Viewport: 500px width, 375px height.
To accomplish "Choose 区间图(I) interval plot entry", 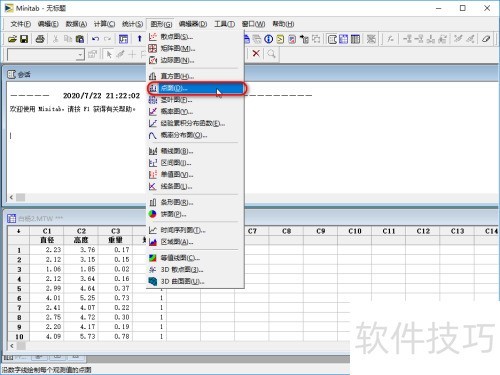I will click(x=195, y=163).
